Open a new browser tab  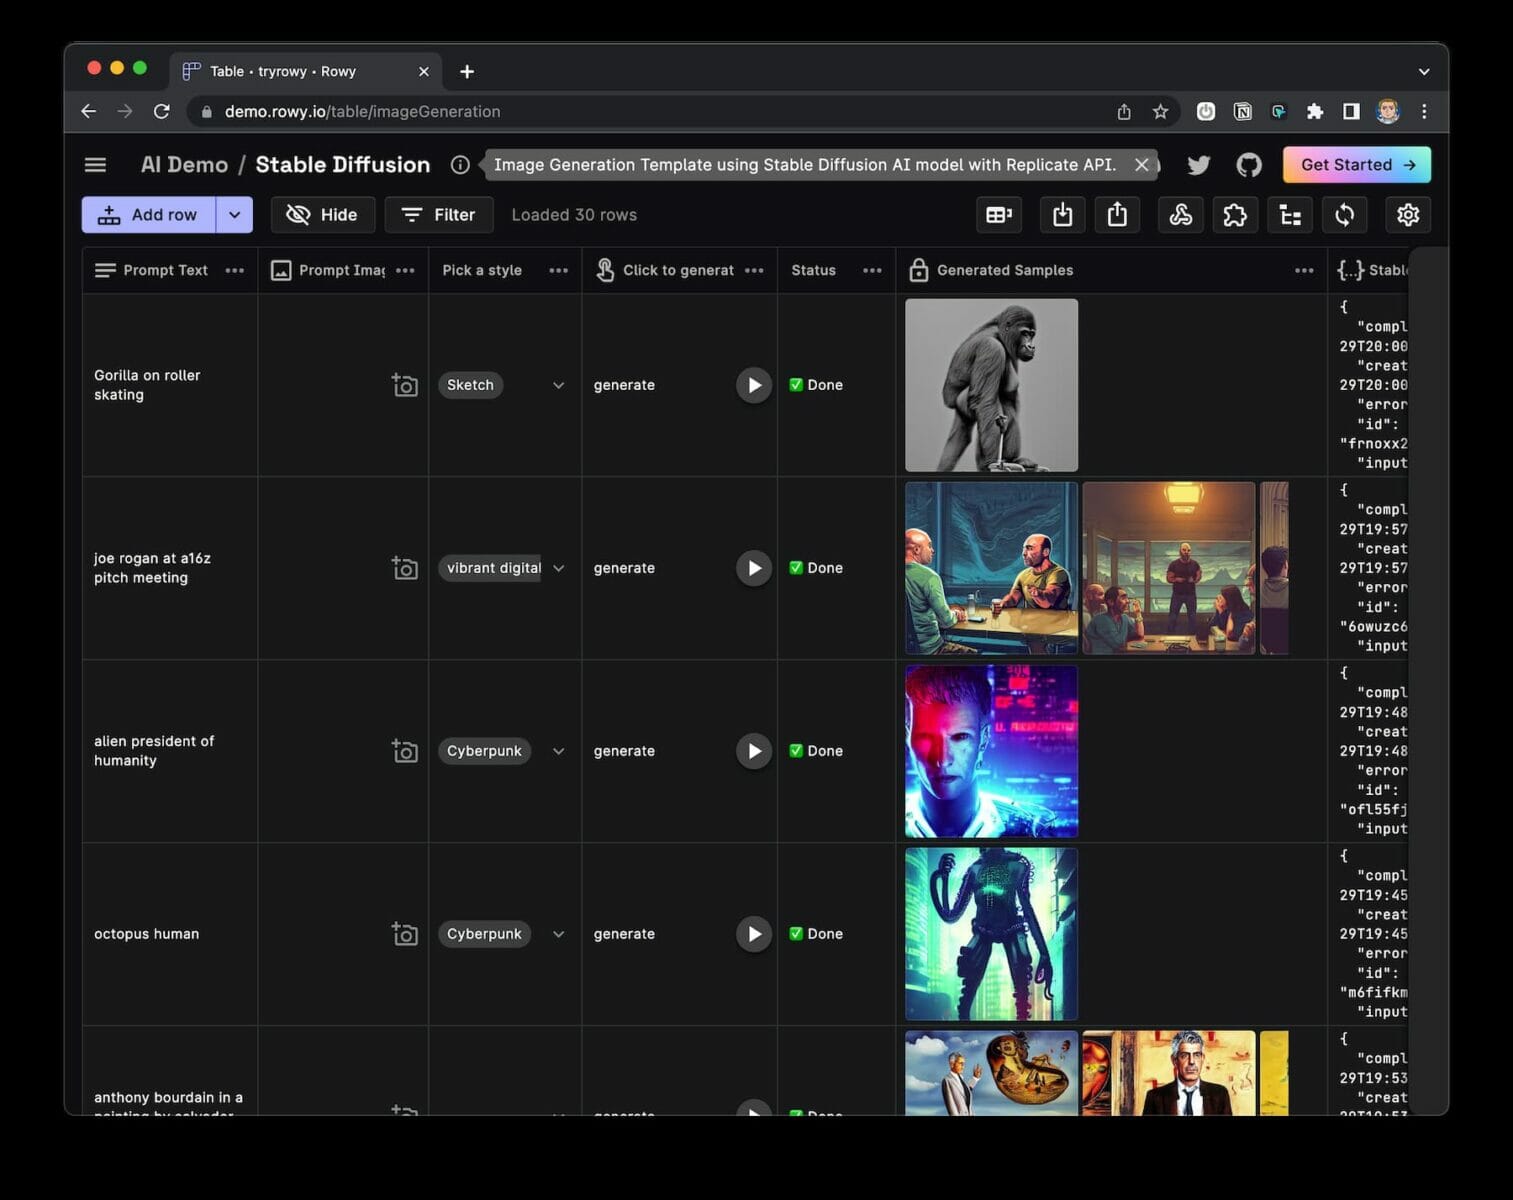pos(467,71)
